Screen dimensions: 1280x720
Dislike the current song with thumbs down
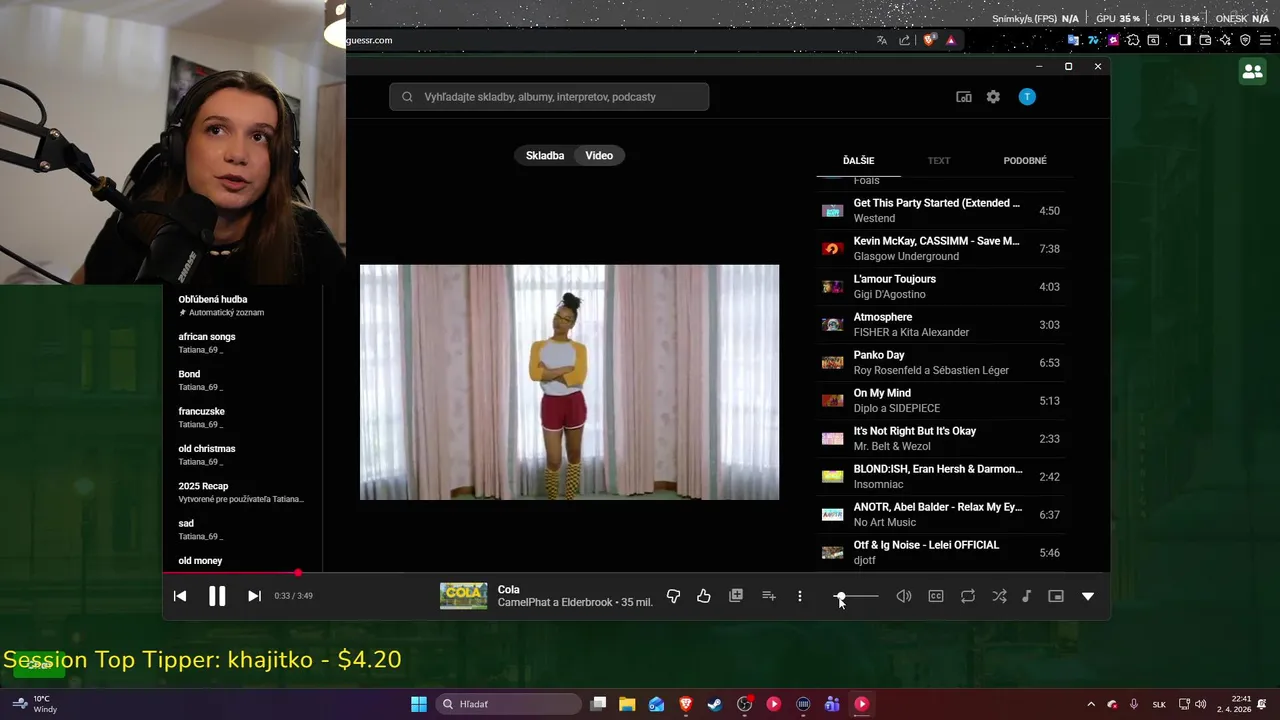(673, 596)
